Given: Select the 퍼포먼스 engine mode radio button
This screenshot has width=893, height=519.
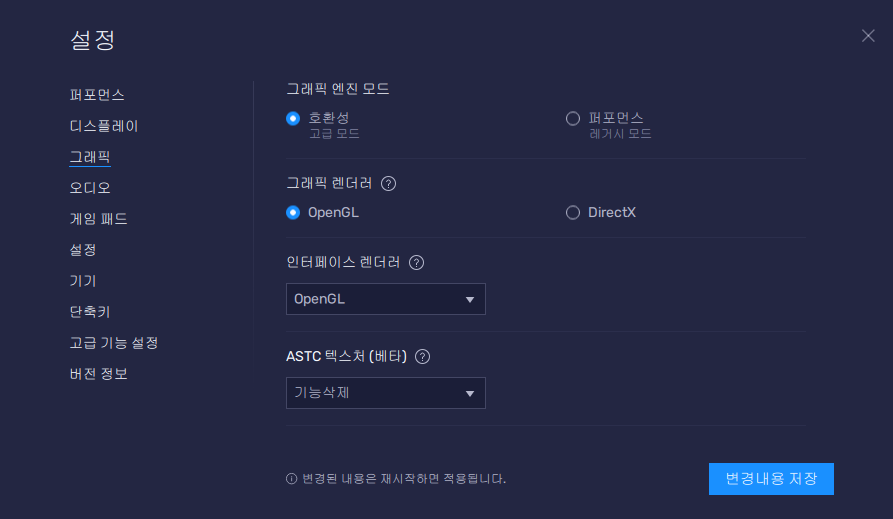Looking at the screenshot, I should [x=573, y=118].
